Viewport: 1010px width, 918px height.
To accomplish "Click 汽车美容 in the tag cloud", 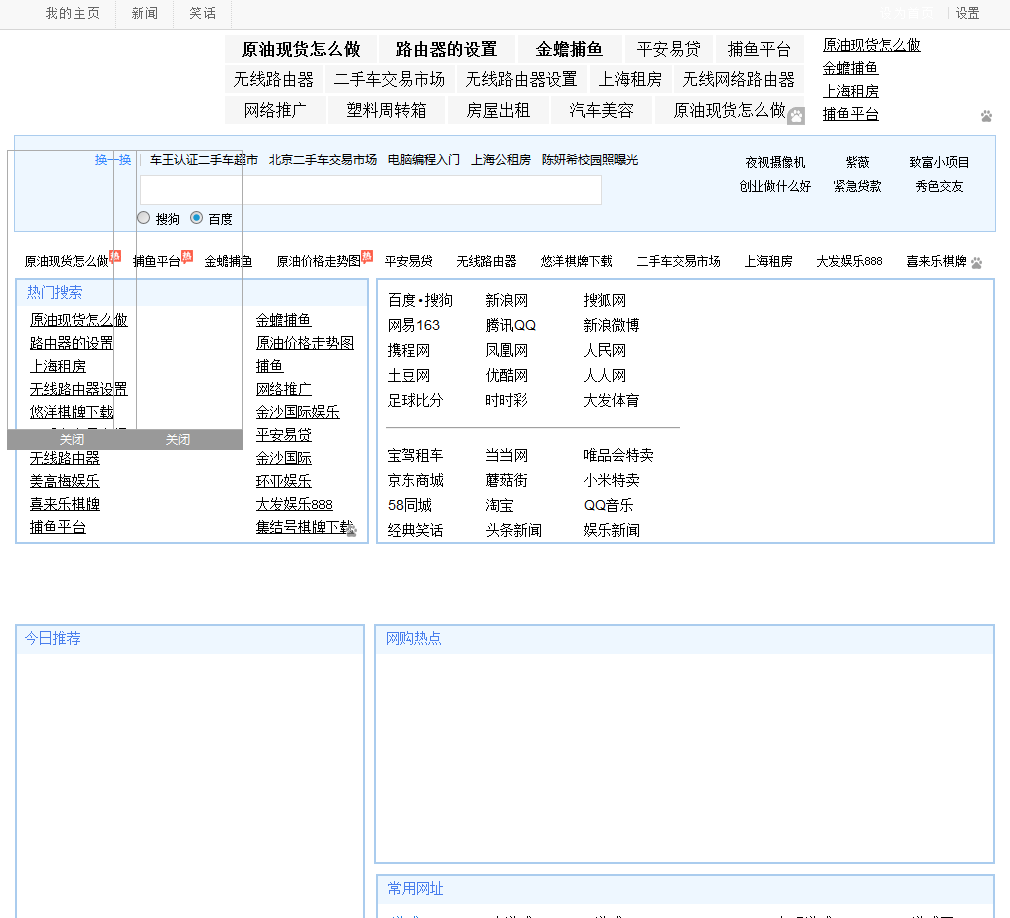I will (602, 110).
